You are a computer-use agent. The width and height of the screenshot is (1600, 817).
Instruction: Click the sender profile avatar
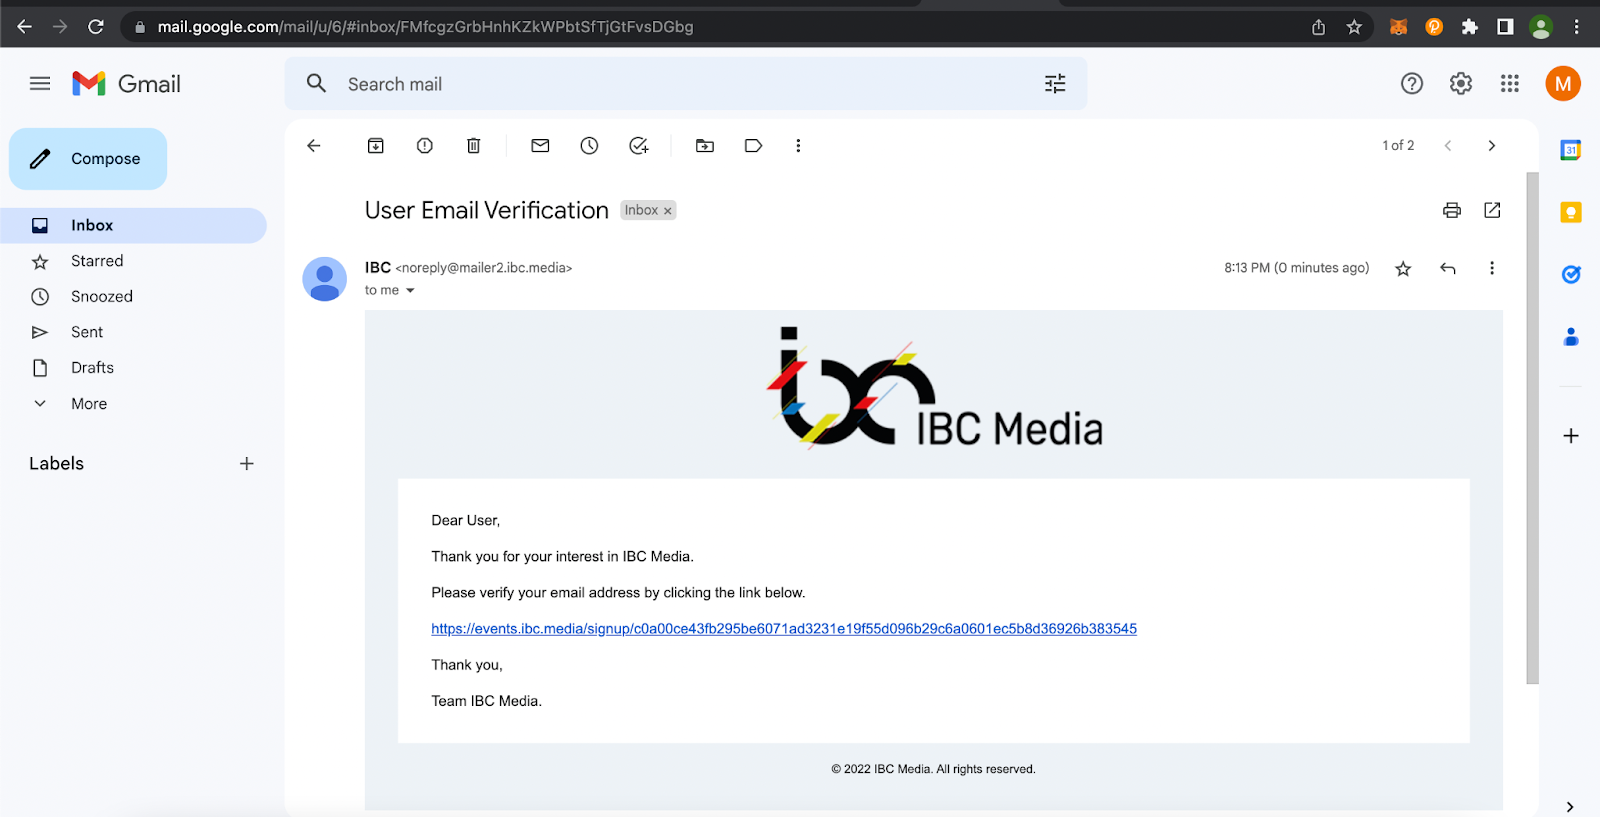(x=325, y=279)
